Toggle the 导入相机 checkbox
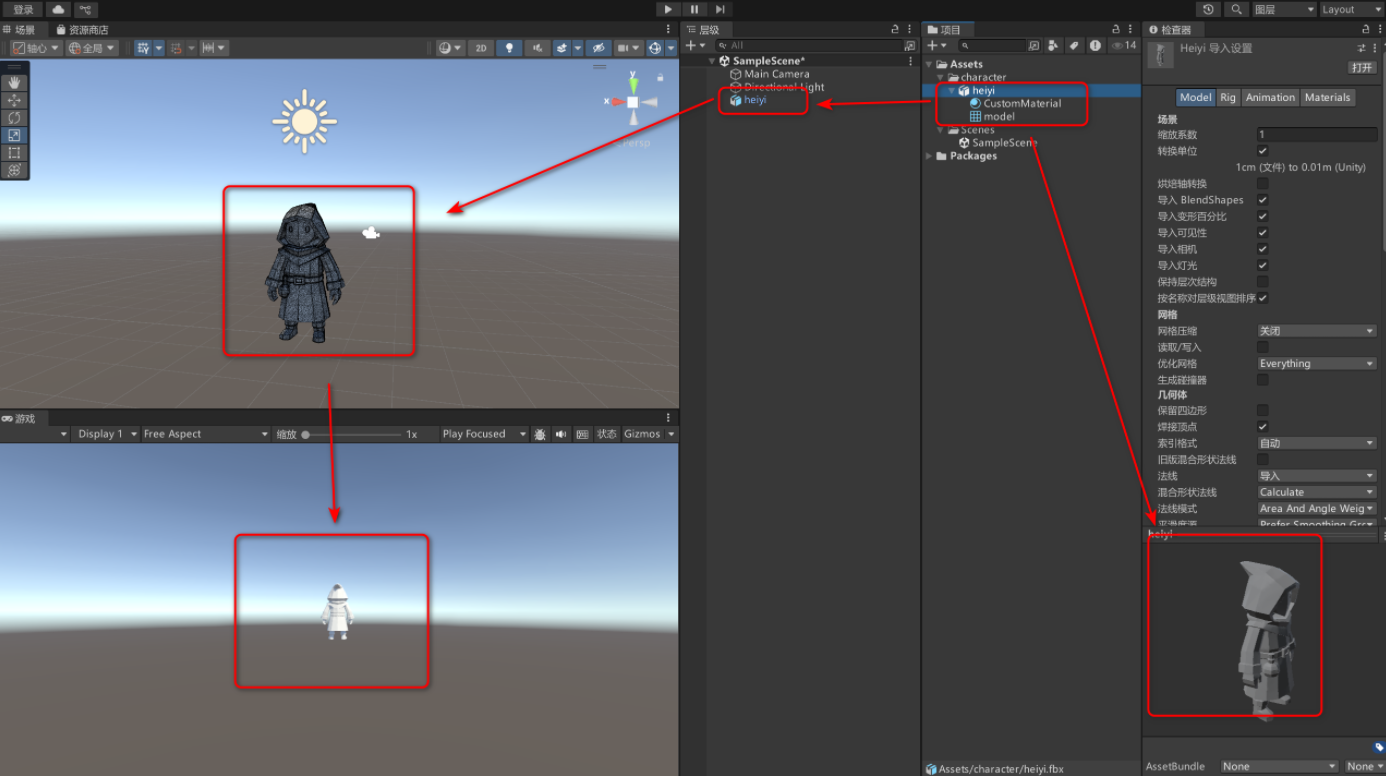 tap(1263, 249)
